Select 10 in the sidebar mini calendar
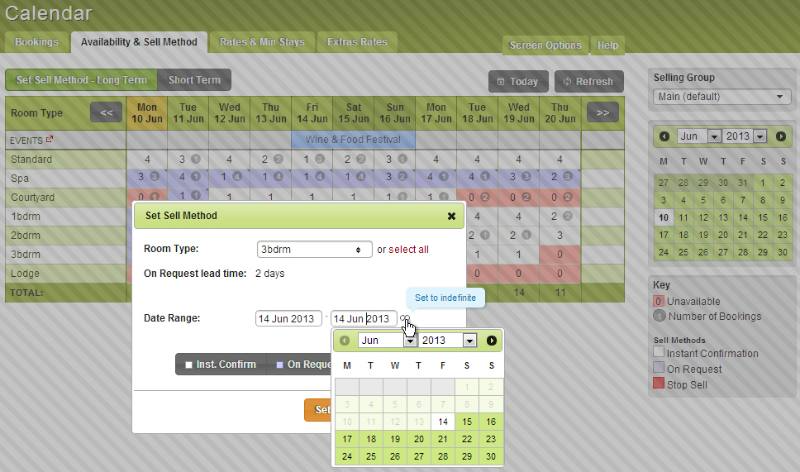 click(x=663, y=218)
